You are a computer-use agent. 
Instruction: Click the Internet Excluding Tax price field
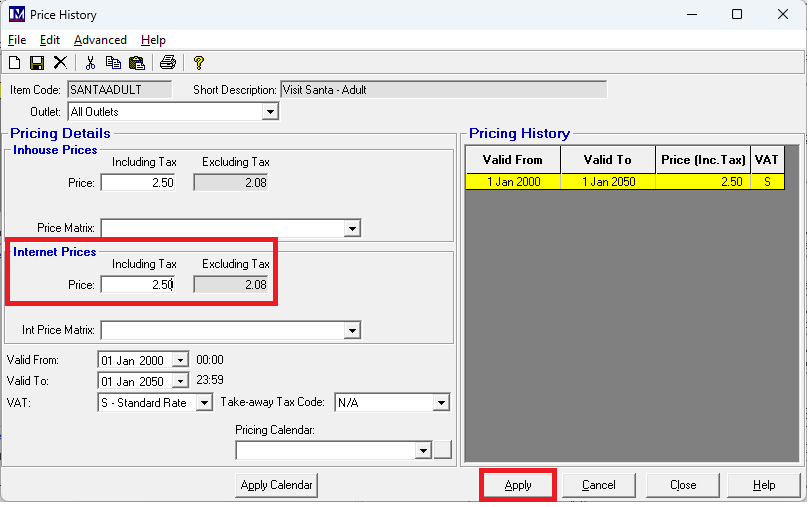[x=231, y=285]
